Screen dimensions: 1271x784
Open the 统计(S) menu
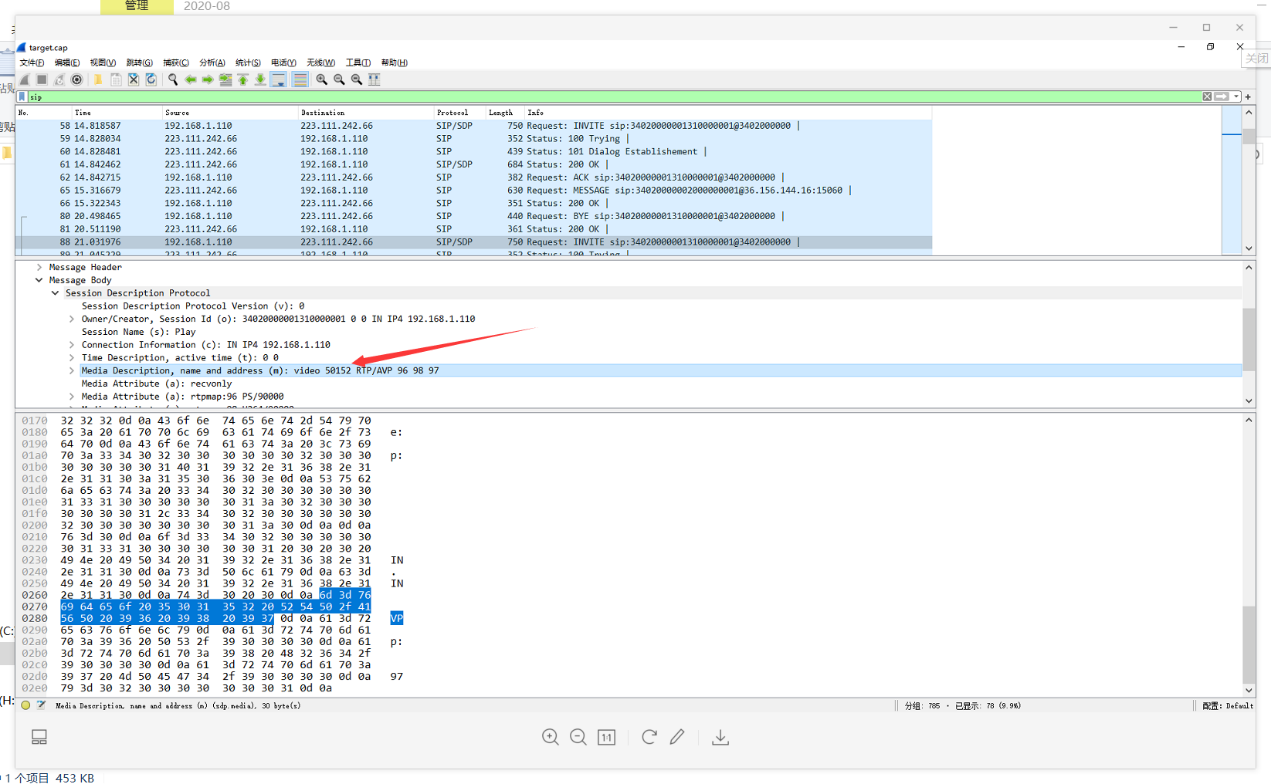(248, 63)
